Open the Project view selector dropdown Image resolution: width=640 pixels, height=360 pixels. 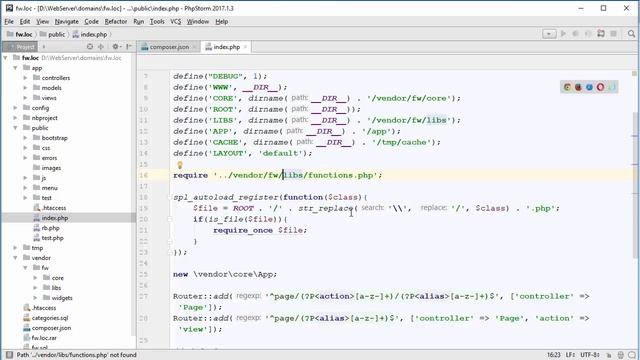click(44, 47)
